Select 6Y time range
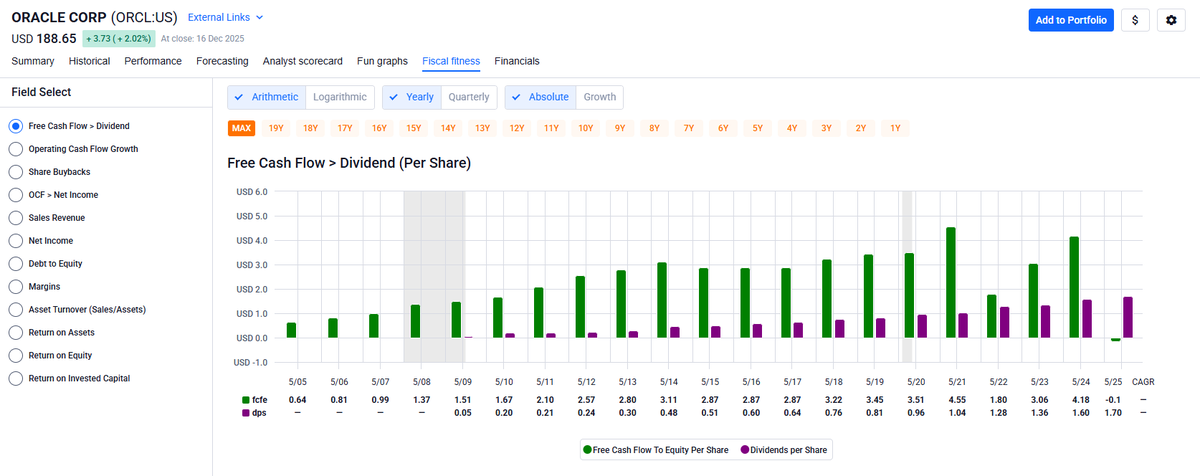The image size is (1200, 476). [723, 128]
